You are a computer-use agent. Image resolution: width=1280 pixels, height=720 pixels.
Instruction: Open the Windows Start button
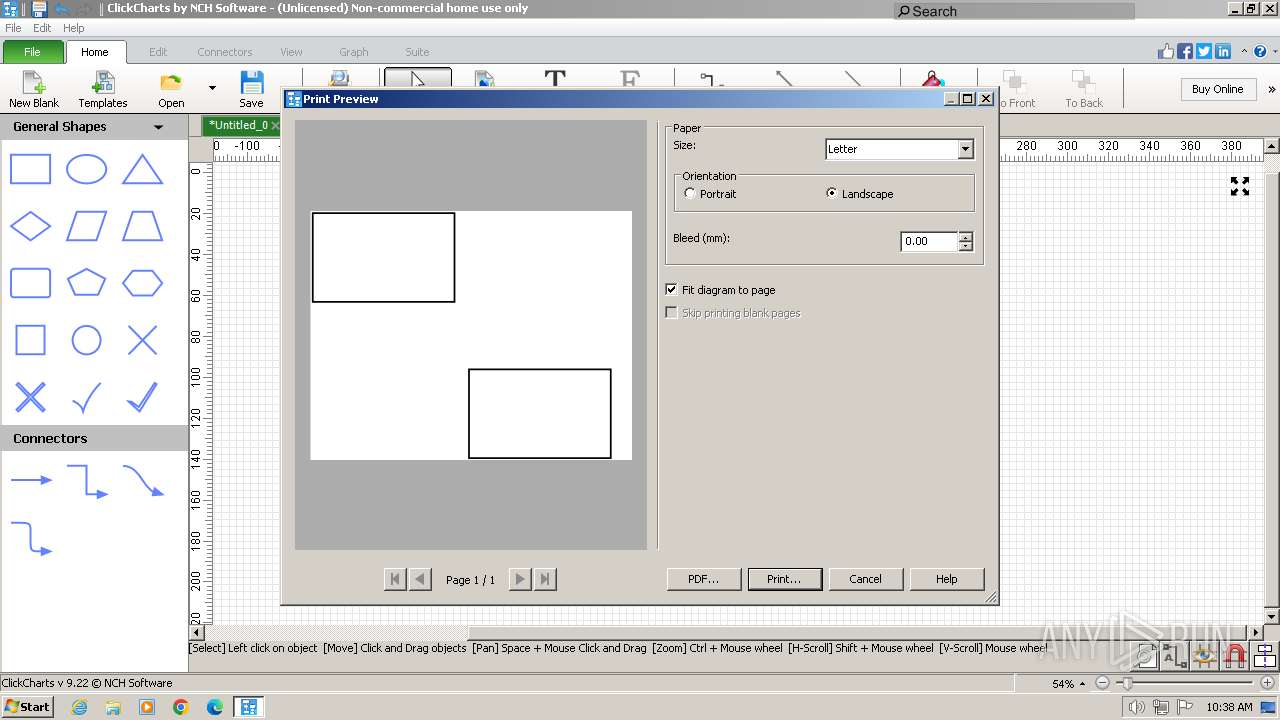[27, 706]
